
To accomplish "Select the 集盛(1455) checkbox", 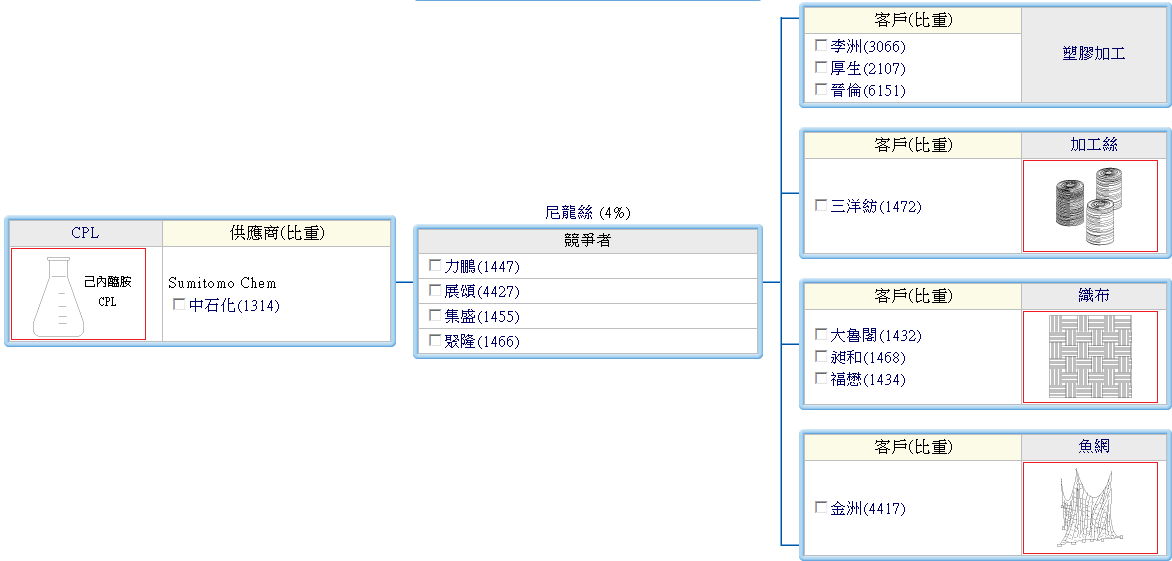I will 434,316.
